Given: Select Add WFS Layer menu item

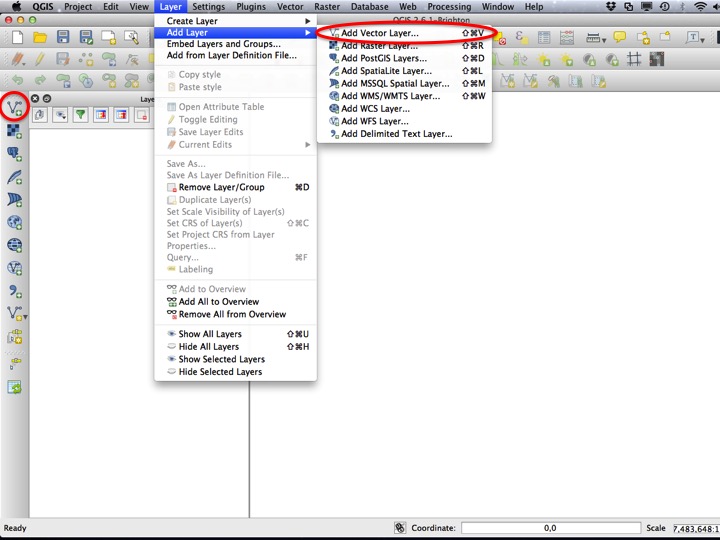Looking at the screenshot, I should pos(404,121).
